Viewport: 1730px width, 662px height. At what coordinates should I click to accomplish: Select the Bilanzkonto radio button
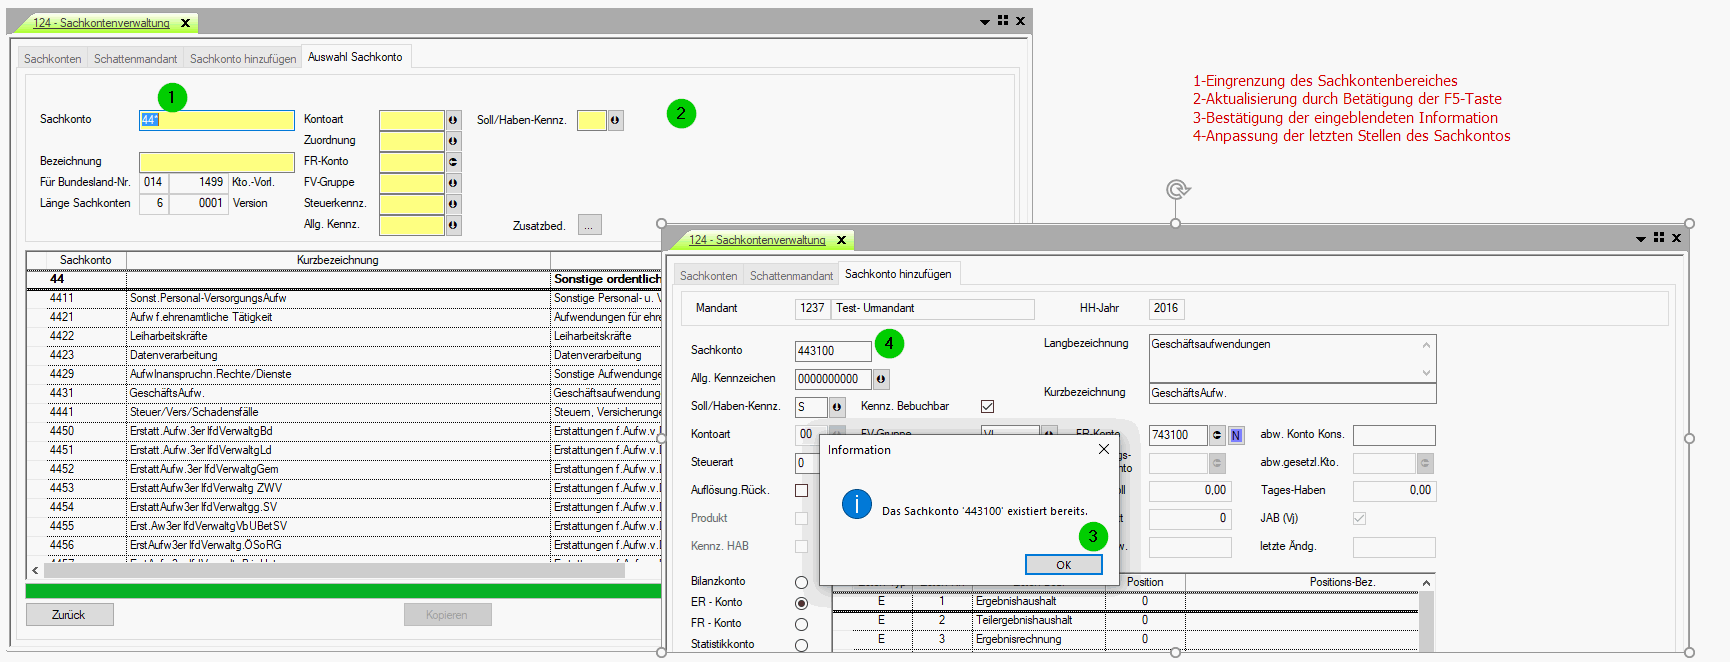click(801, 582)
